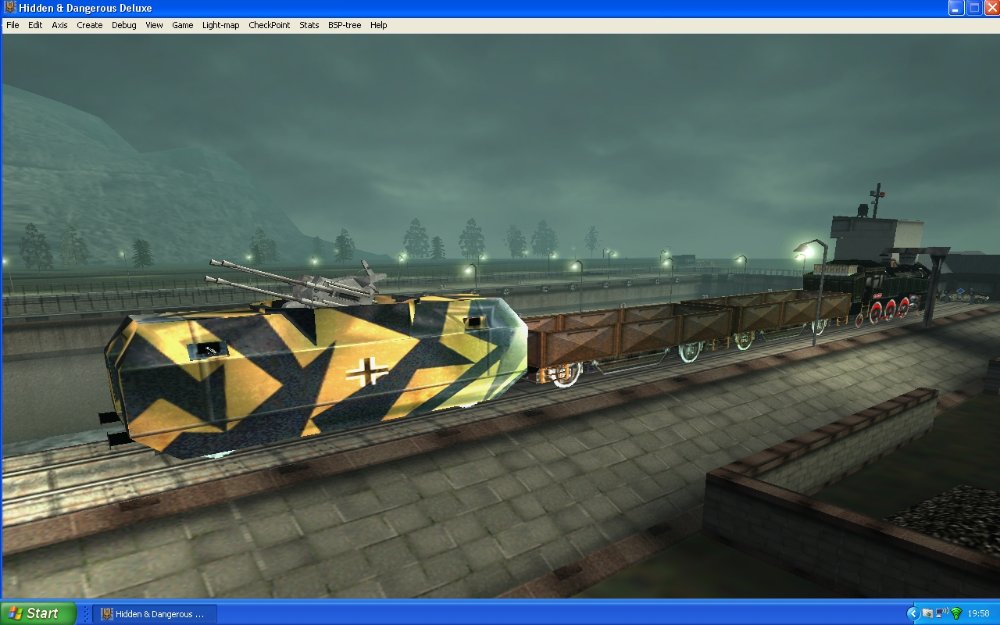The height and width of the screenshot is (625, 1000).
Task: Open the Axis menu
Action: 59,25
